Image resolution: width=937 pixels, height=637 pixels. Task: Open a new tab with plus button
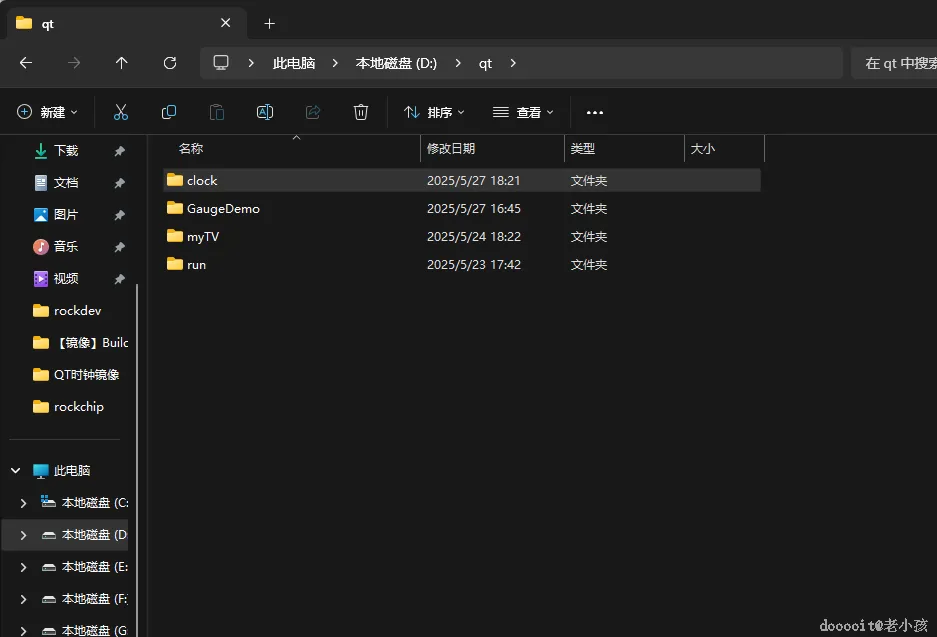coord(270,23)
